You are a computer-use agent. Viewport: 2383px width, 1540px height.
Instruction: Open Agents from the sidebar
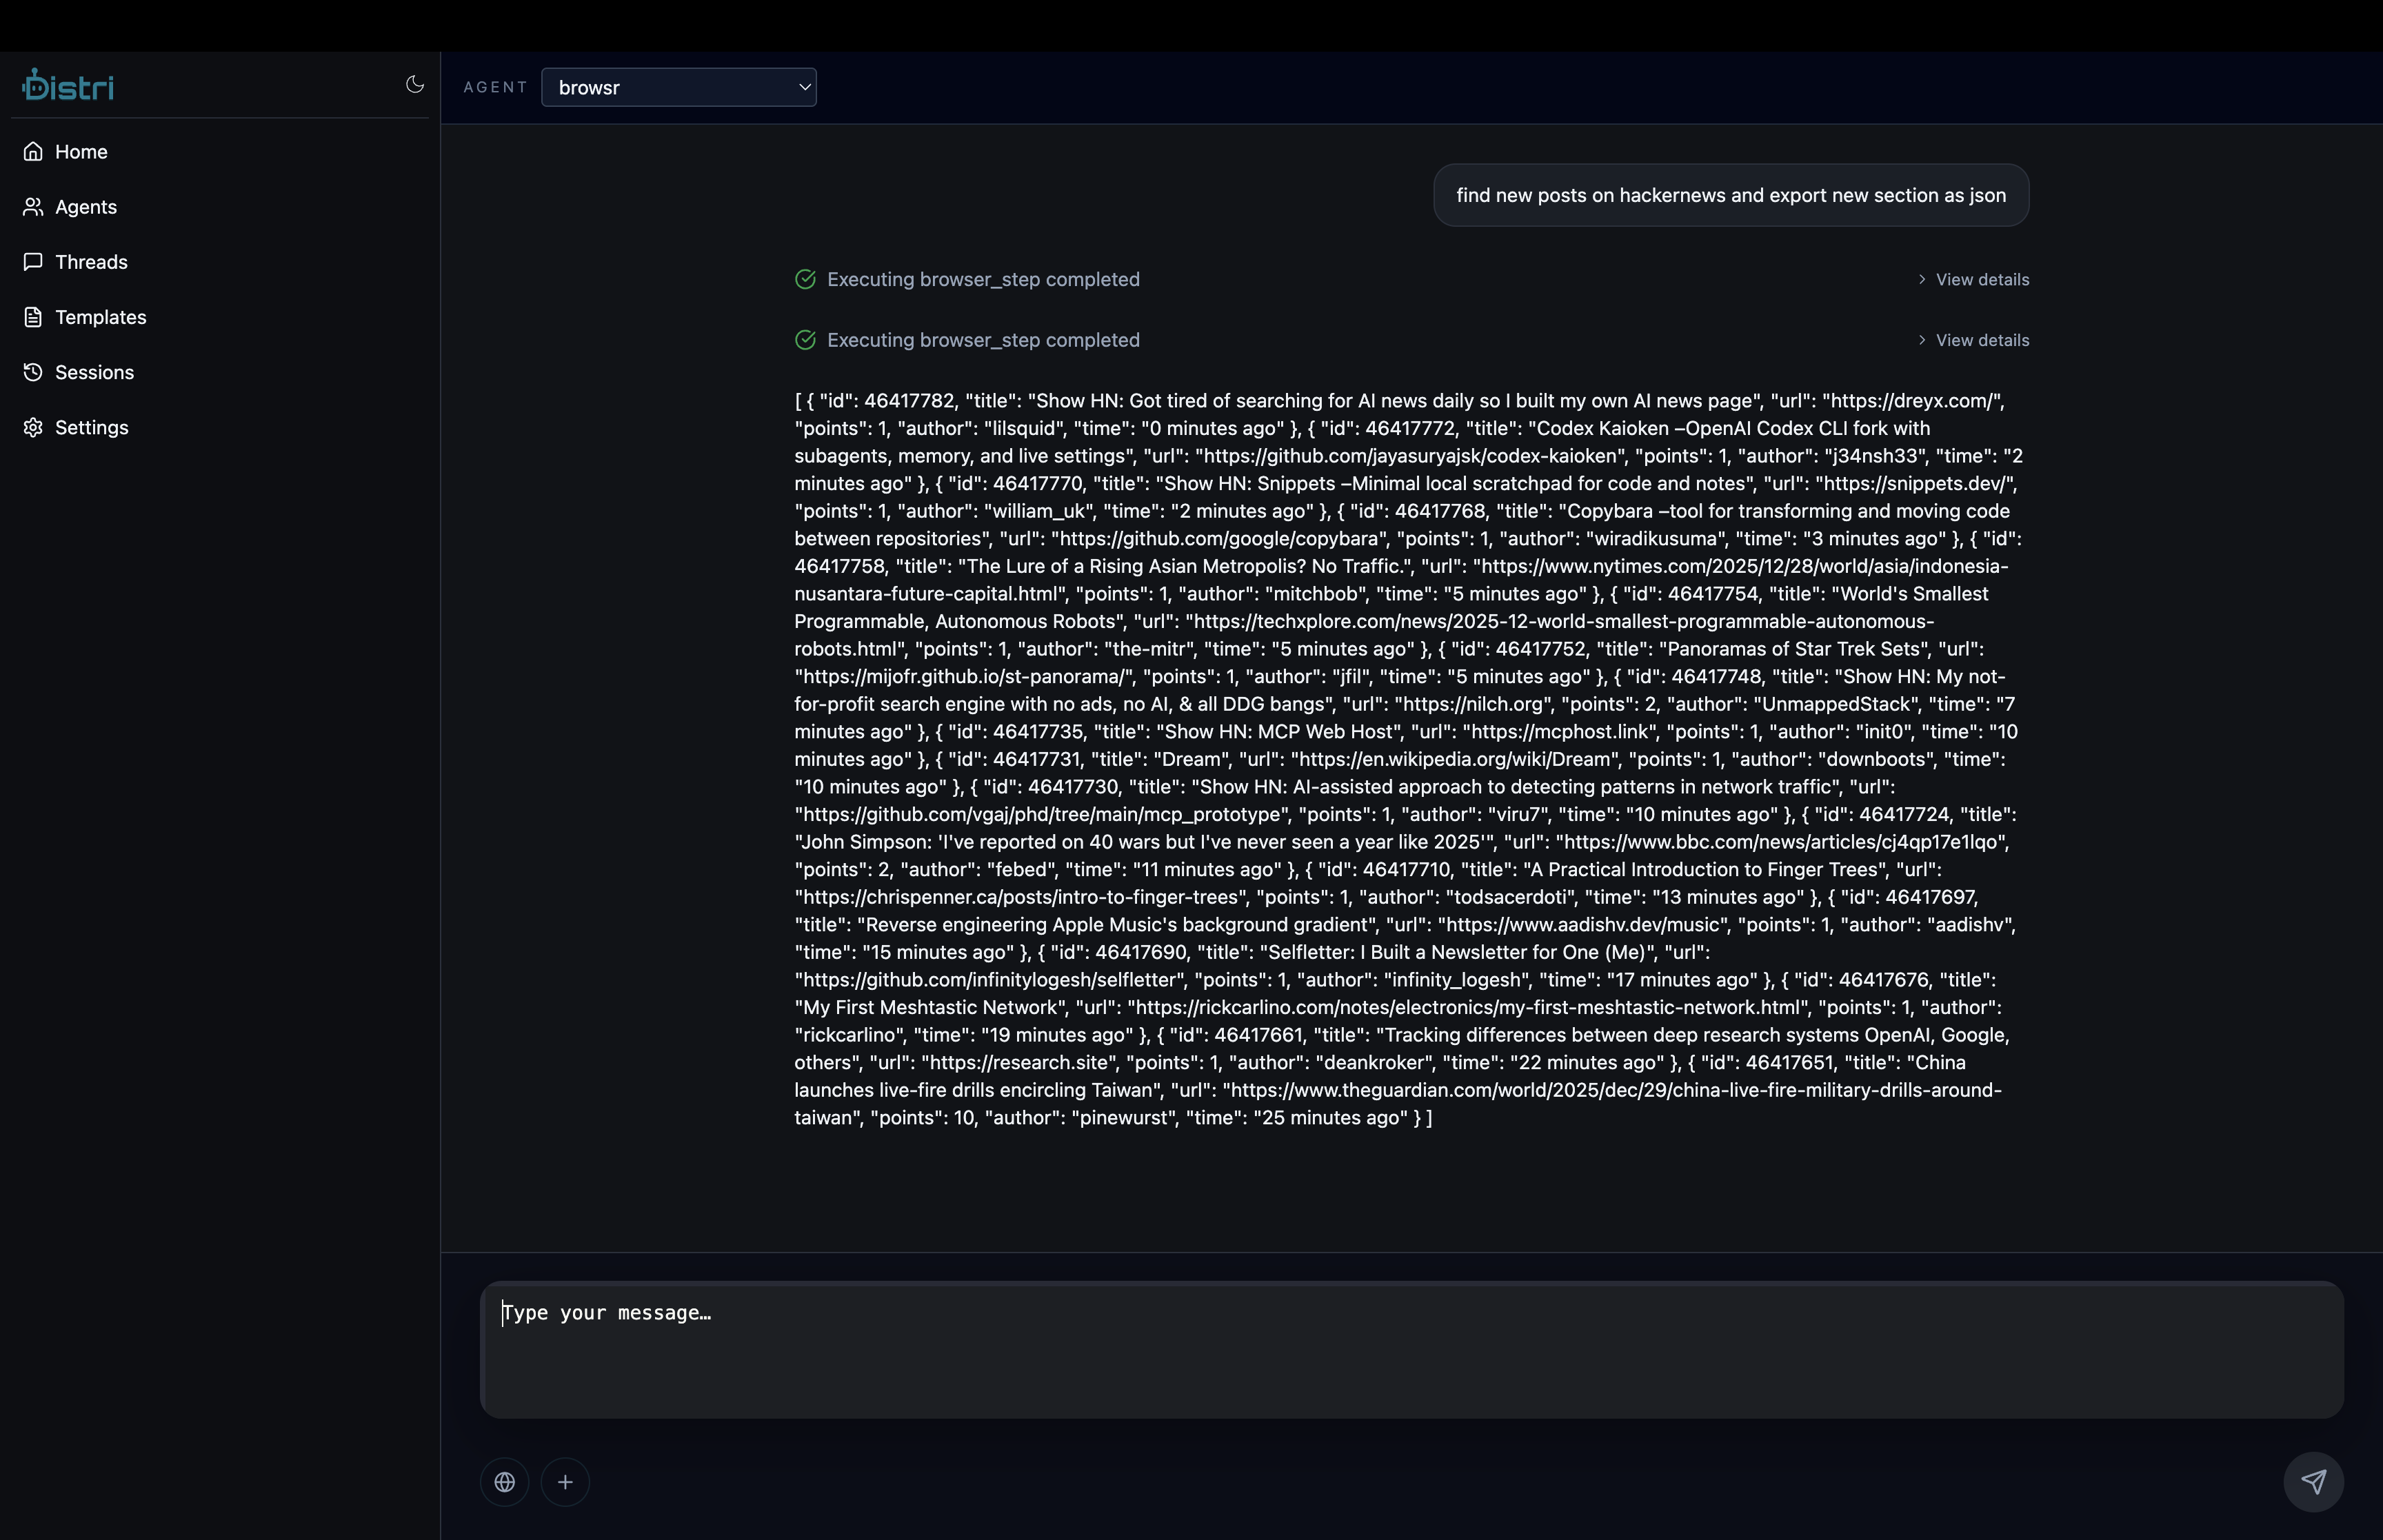84,206
